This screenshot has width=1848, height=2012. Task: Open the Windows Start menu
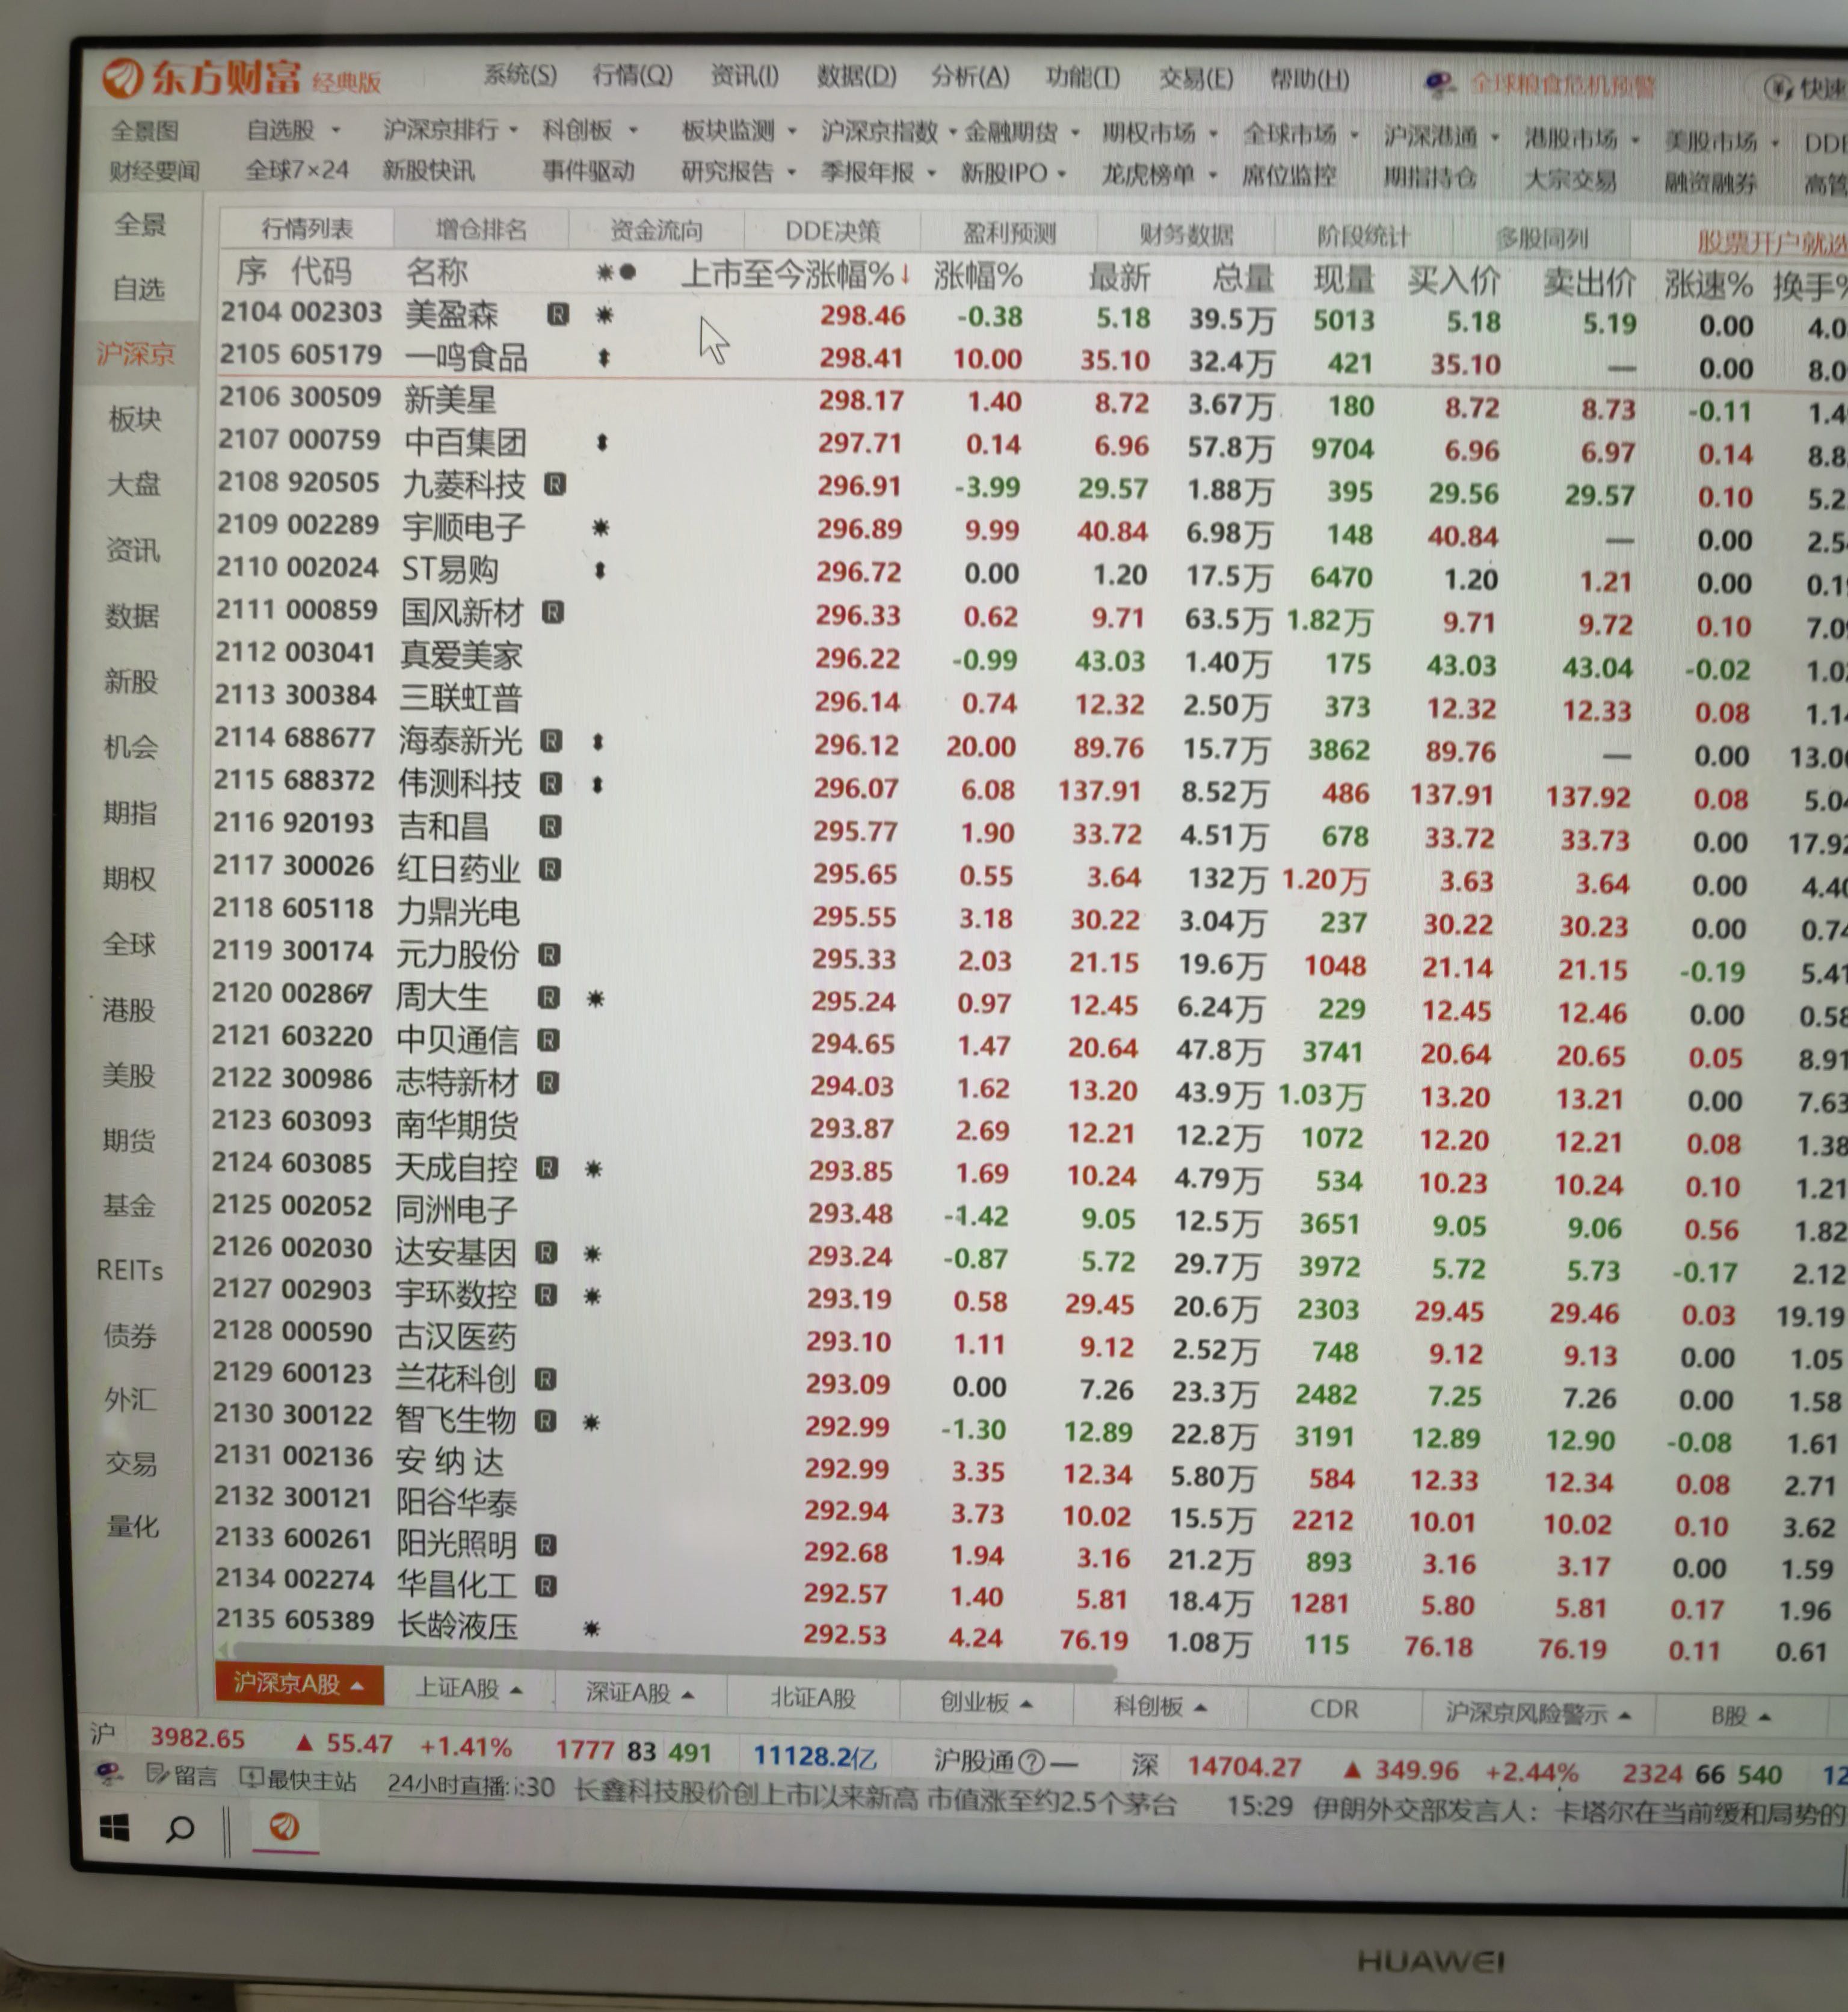pos(115,1828)
